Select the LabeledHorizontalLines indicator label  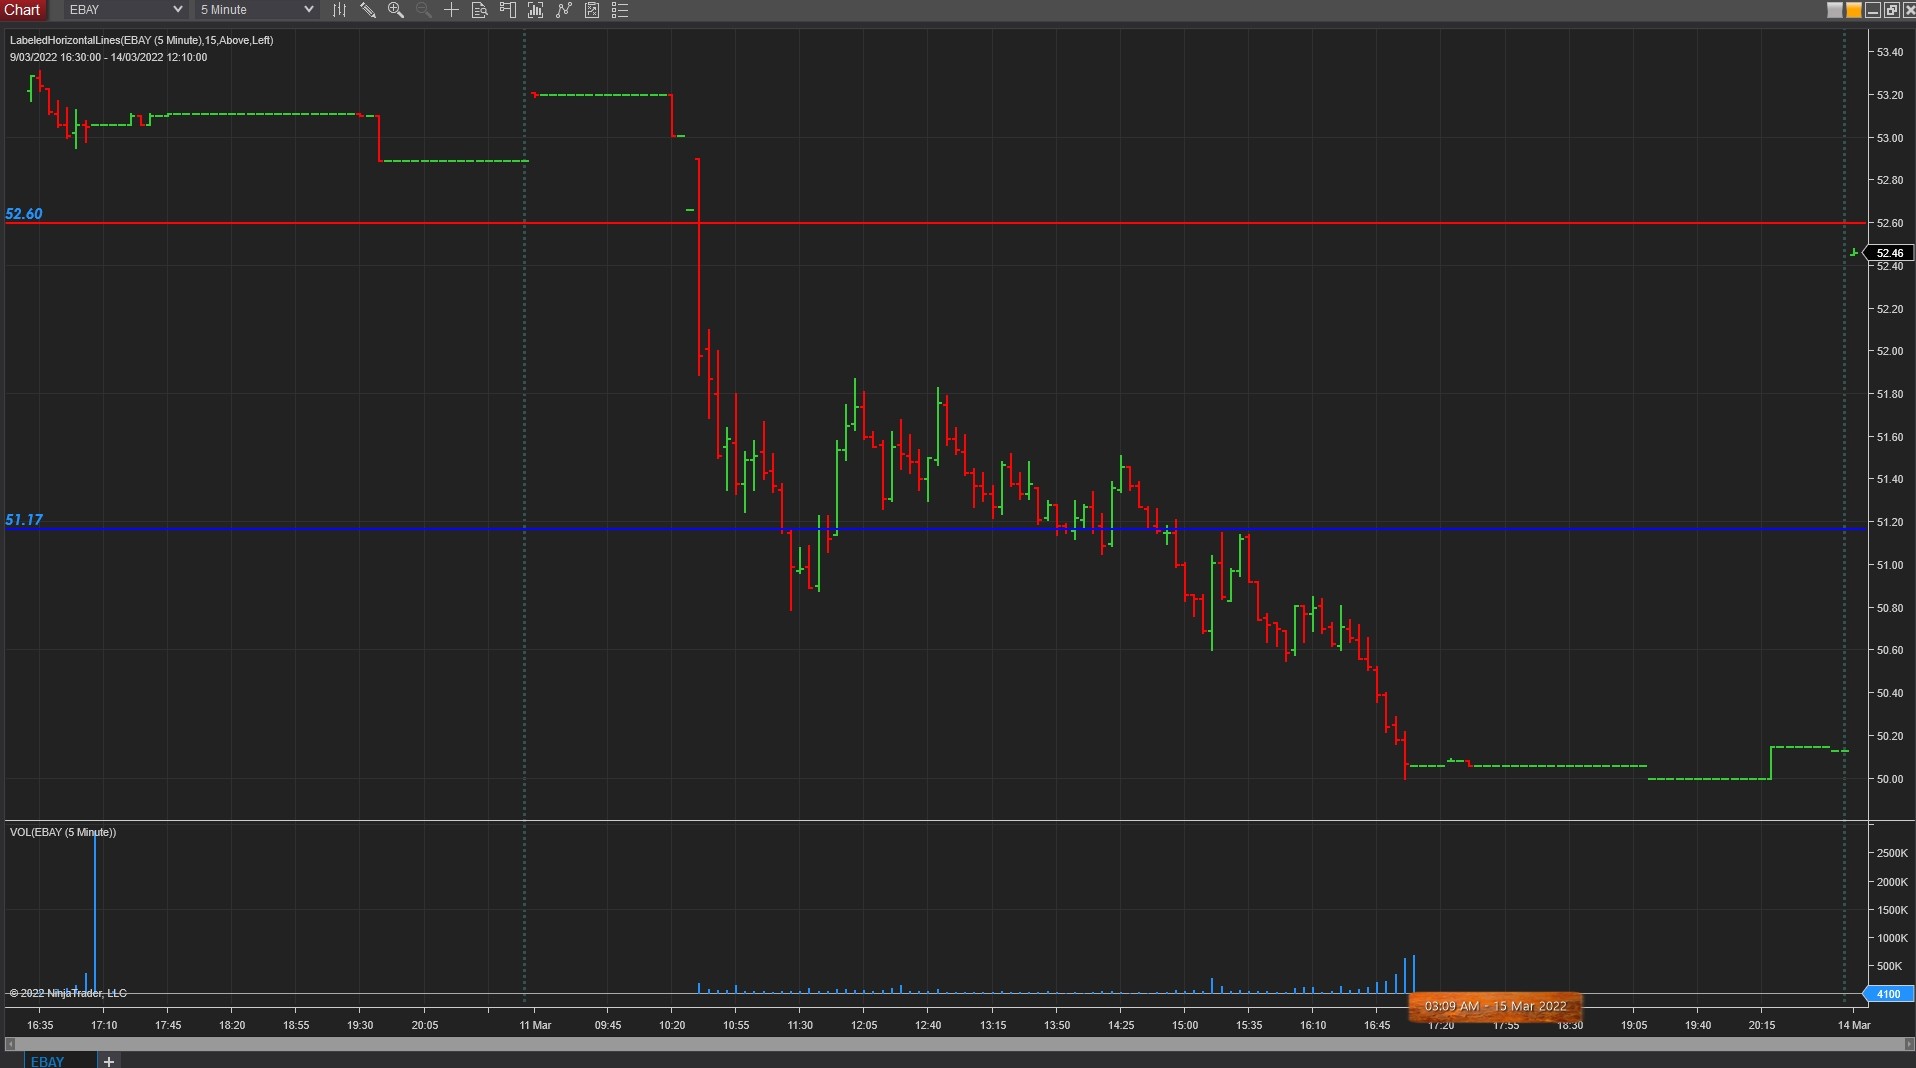pos(141,40)
